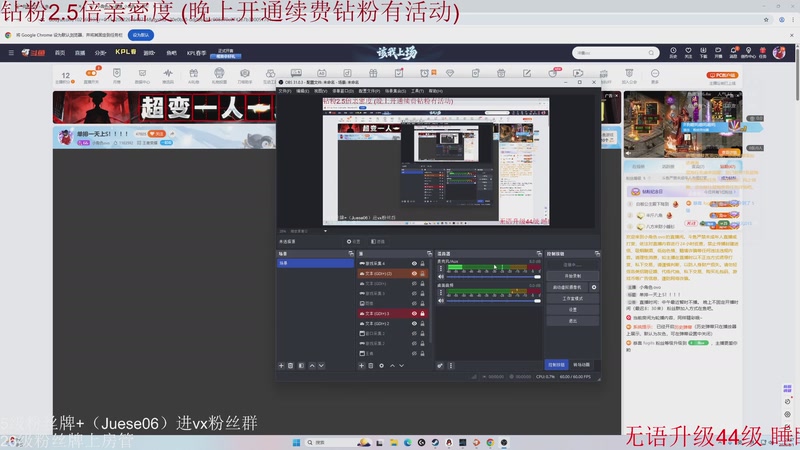Open scene filters icon in Scenes panel
800x450 pixels.
point(302,366)
